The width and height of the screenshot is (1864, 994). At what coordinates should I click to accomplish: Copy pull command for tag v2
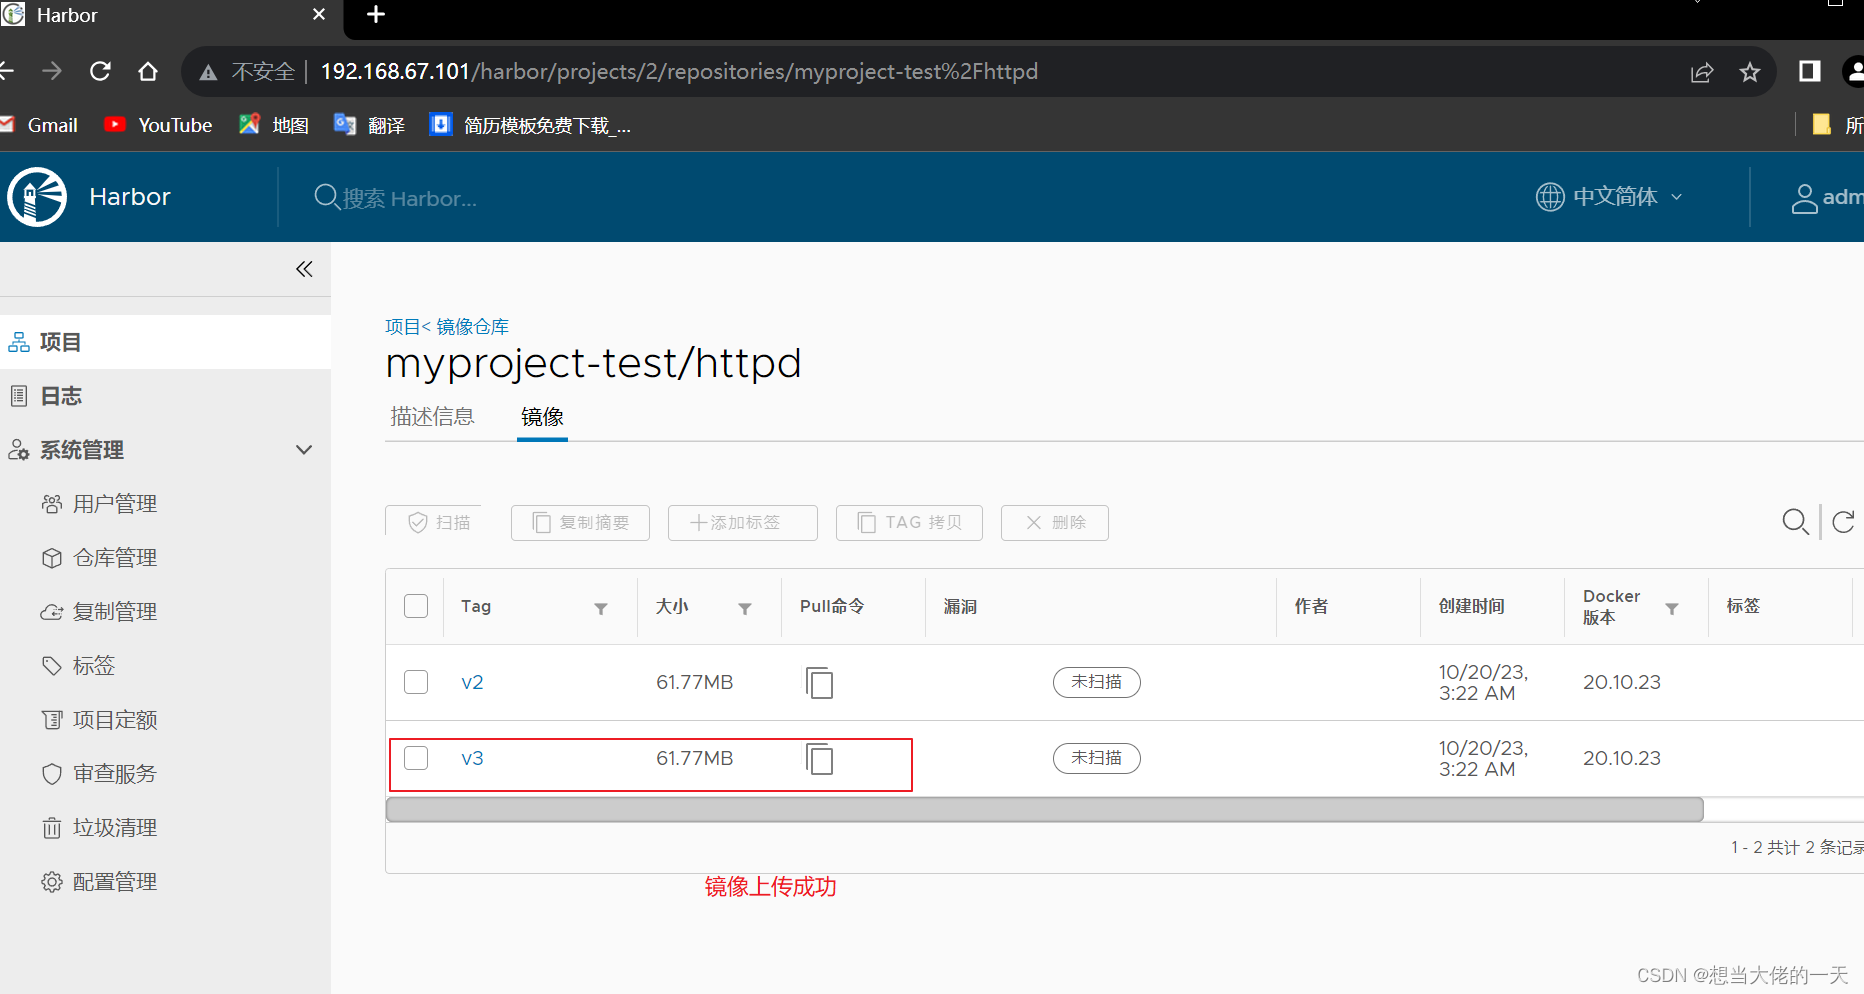819,683
